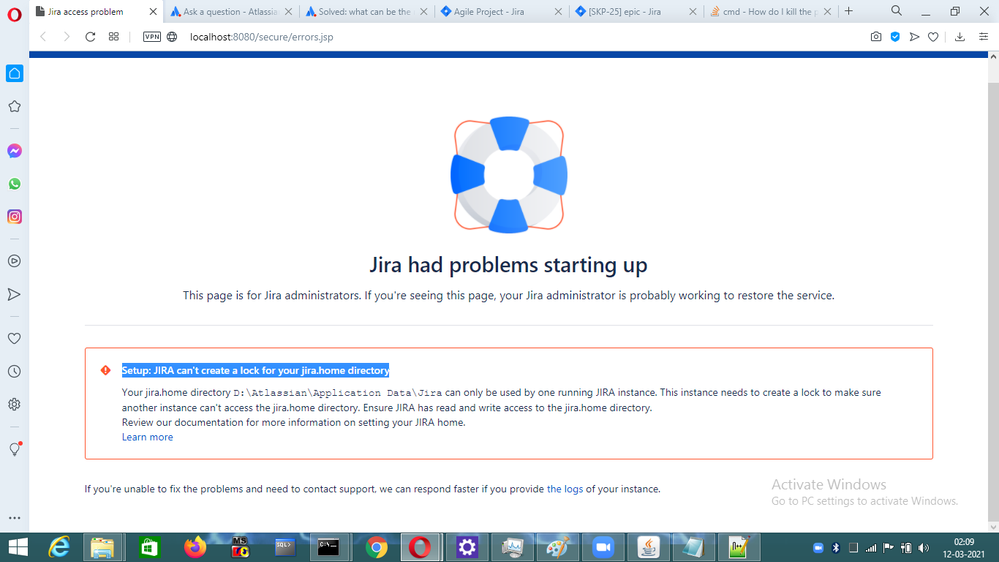
Task: Close the 'Jira access problem' tab
Action: tap(153, 11)
